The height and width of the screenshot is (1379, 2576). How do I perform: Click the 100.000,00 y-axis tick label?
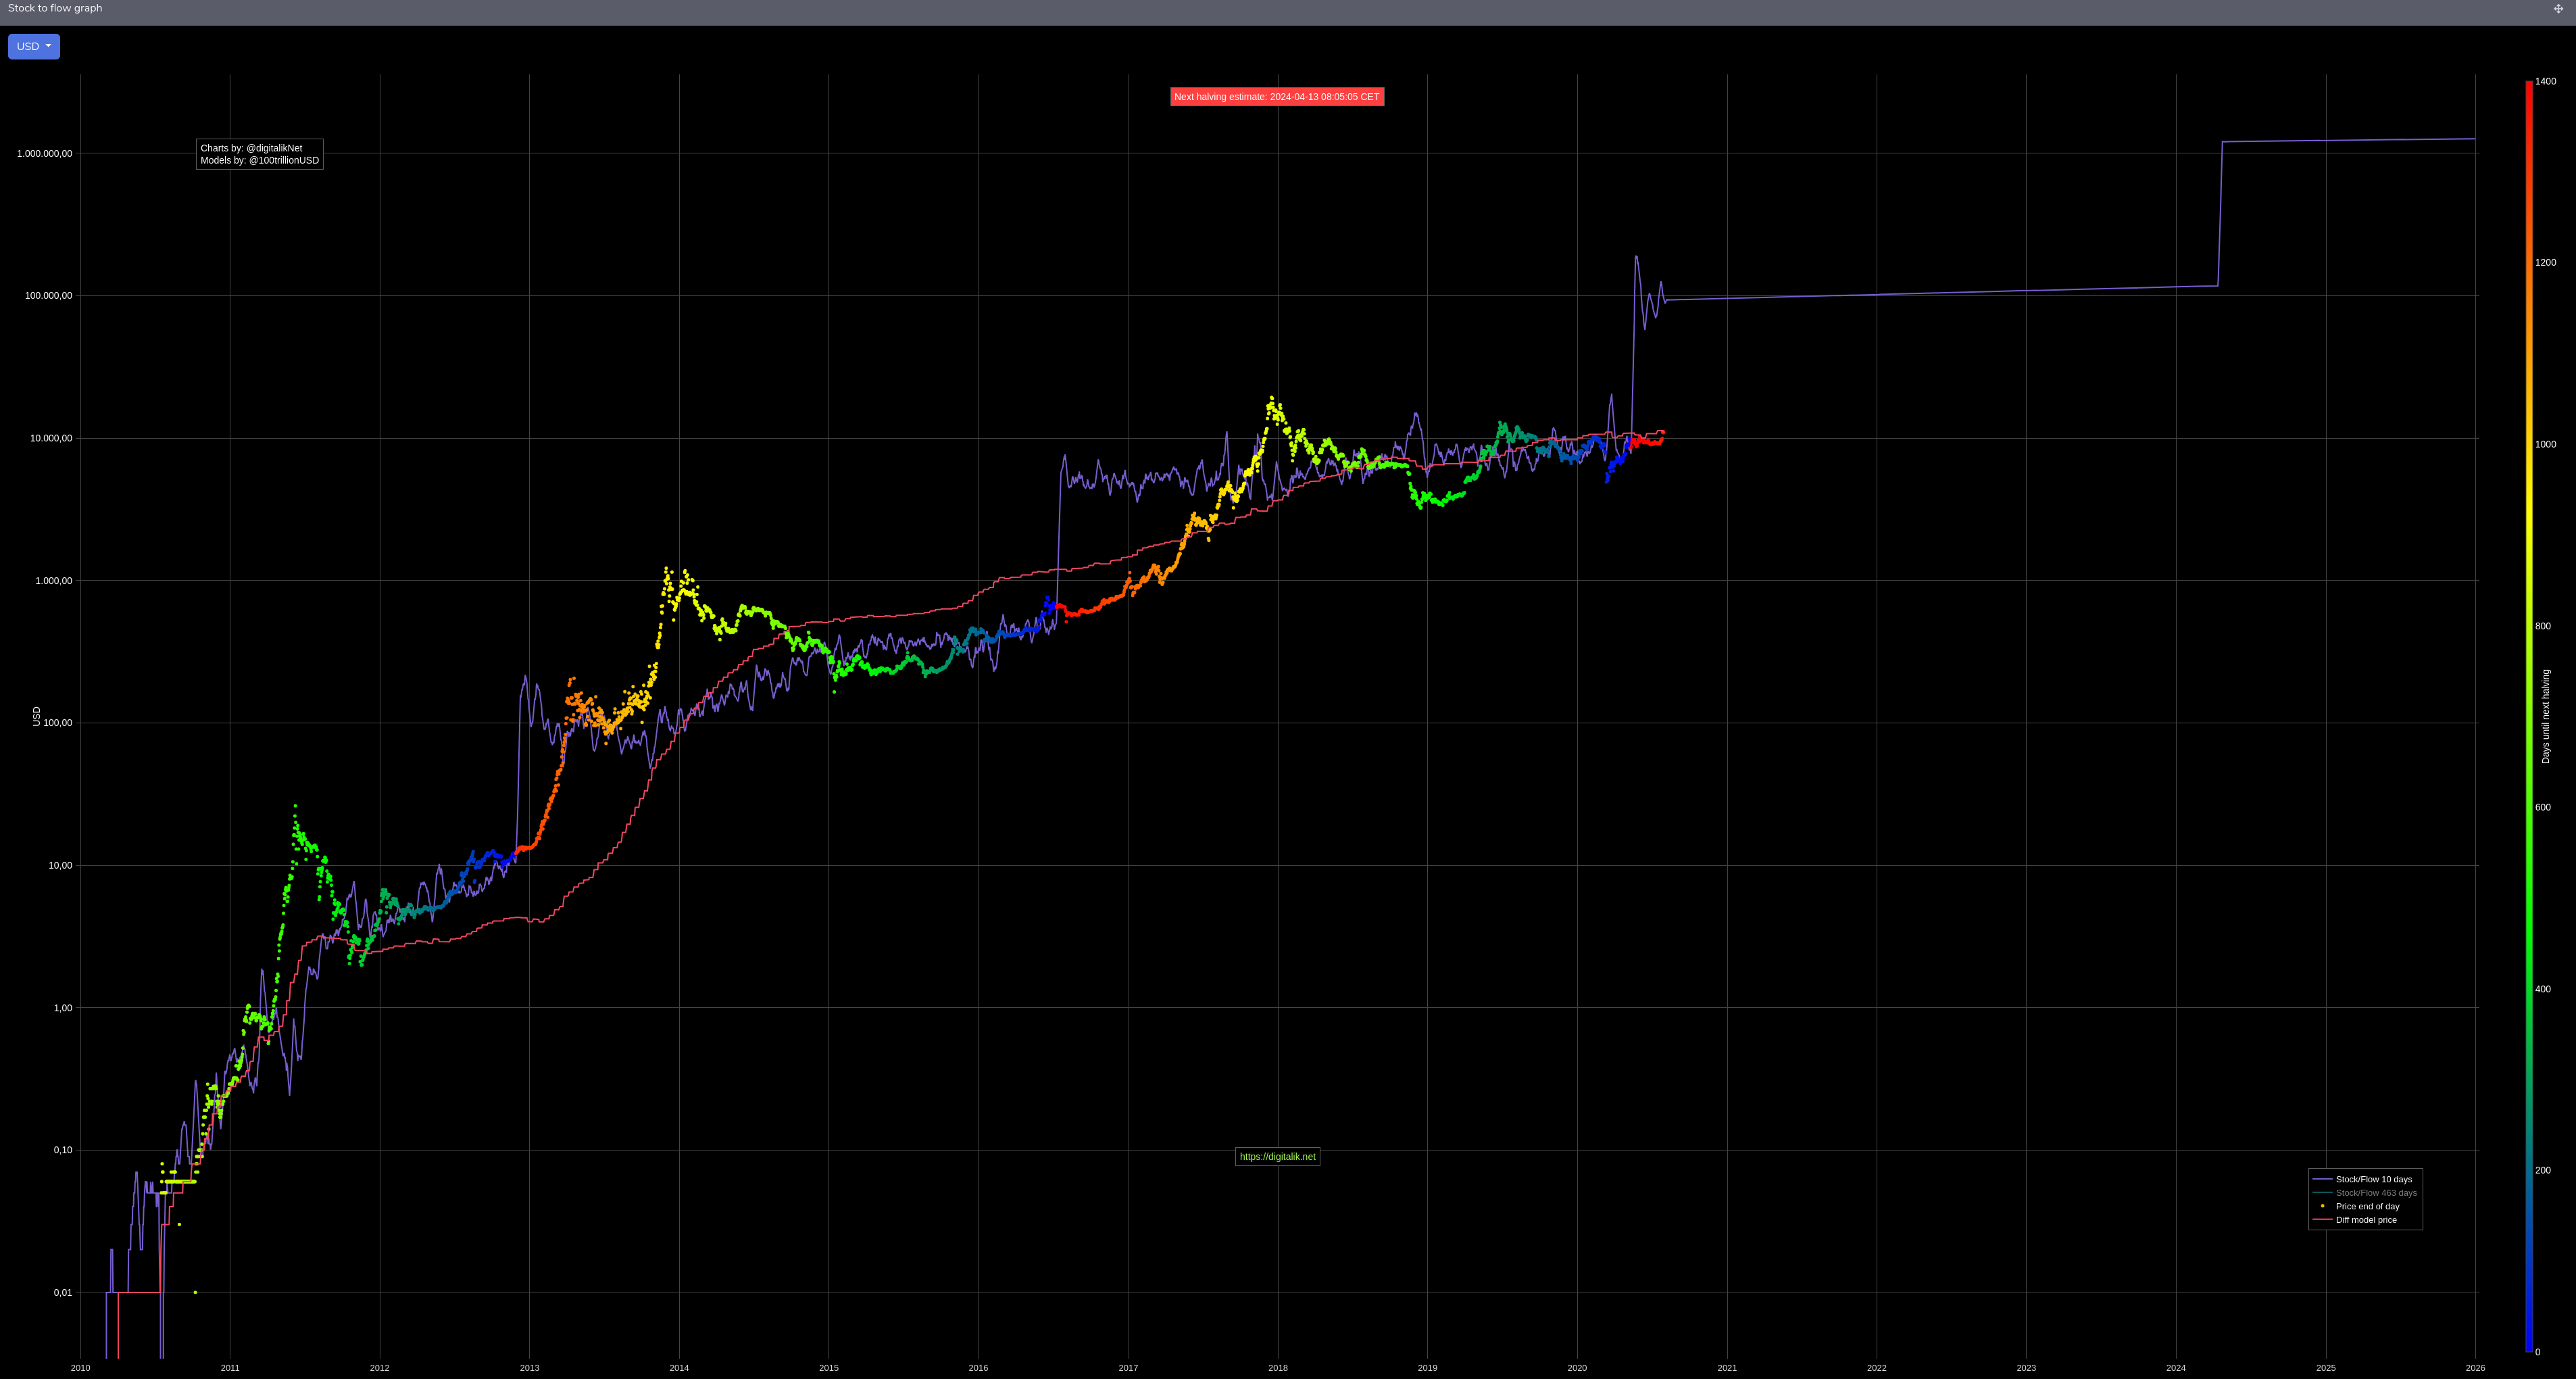click(48, 296)
